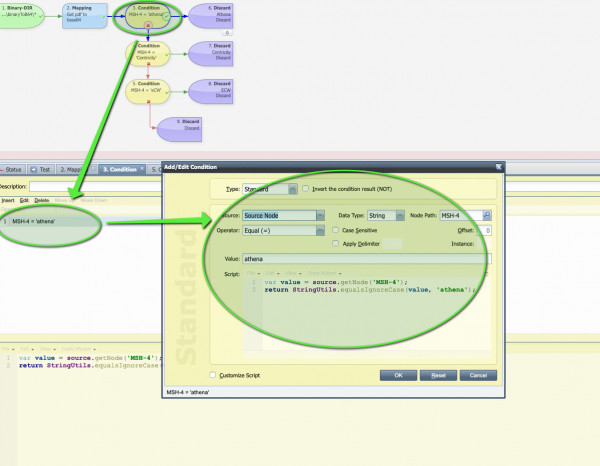
Task: Select the 2. Mapping filter node
Action: [85, 16]
